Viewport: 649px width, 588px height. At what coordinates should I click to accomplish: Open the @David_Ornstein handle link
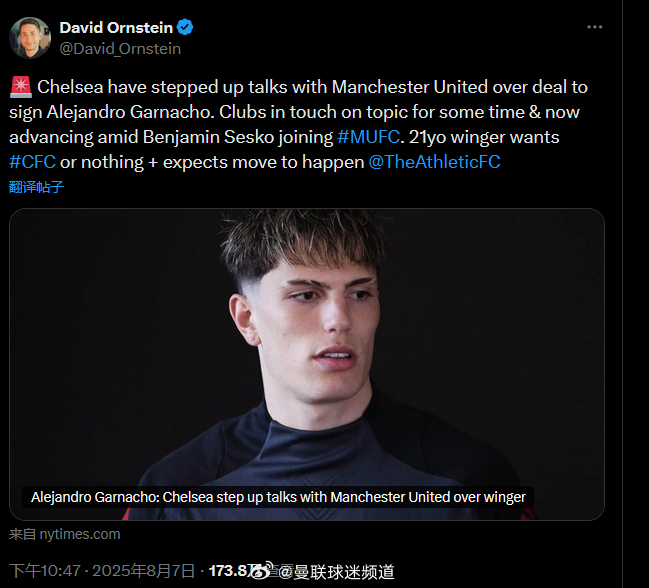pyautogui.click(x=120, y=49)
